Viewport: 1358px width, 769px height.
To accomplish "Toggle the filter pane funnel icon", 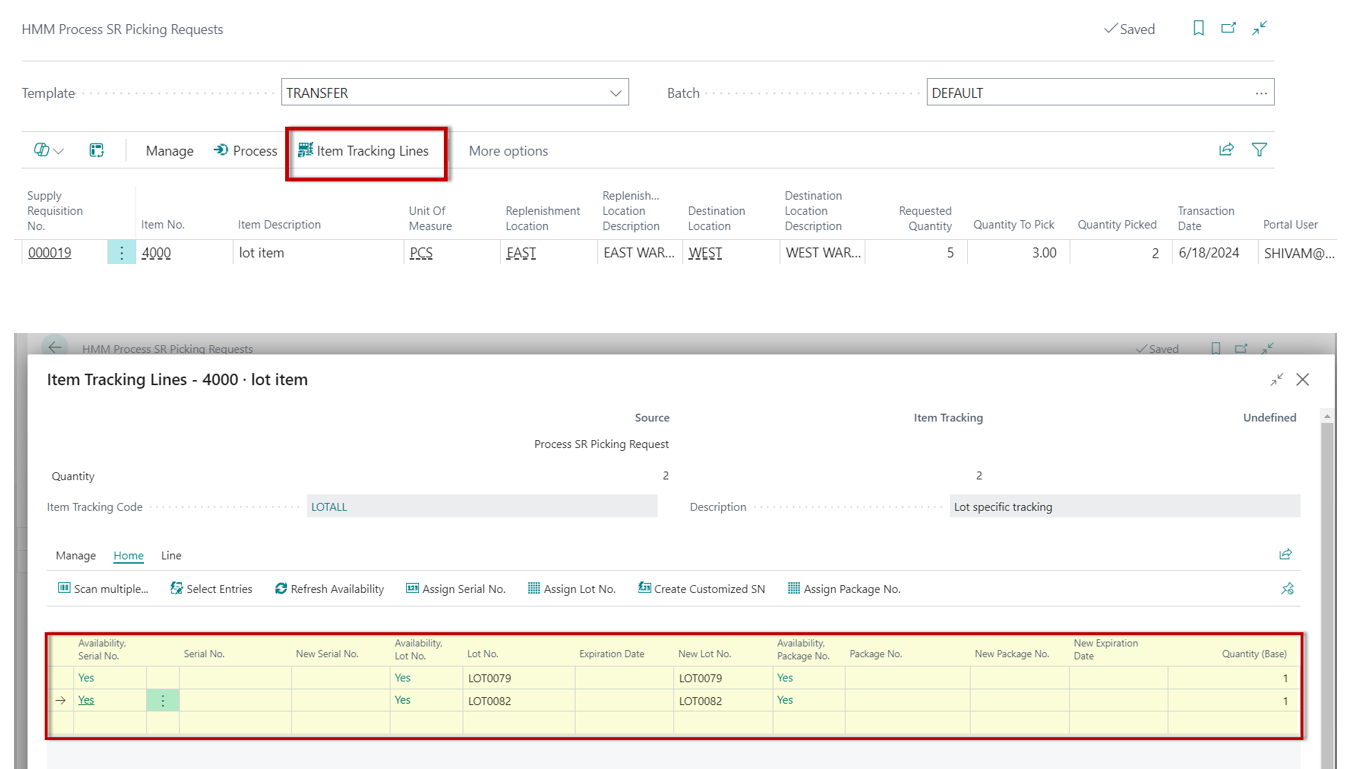I will [x=1260, y=150].
